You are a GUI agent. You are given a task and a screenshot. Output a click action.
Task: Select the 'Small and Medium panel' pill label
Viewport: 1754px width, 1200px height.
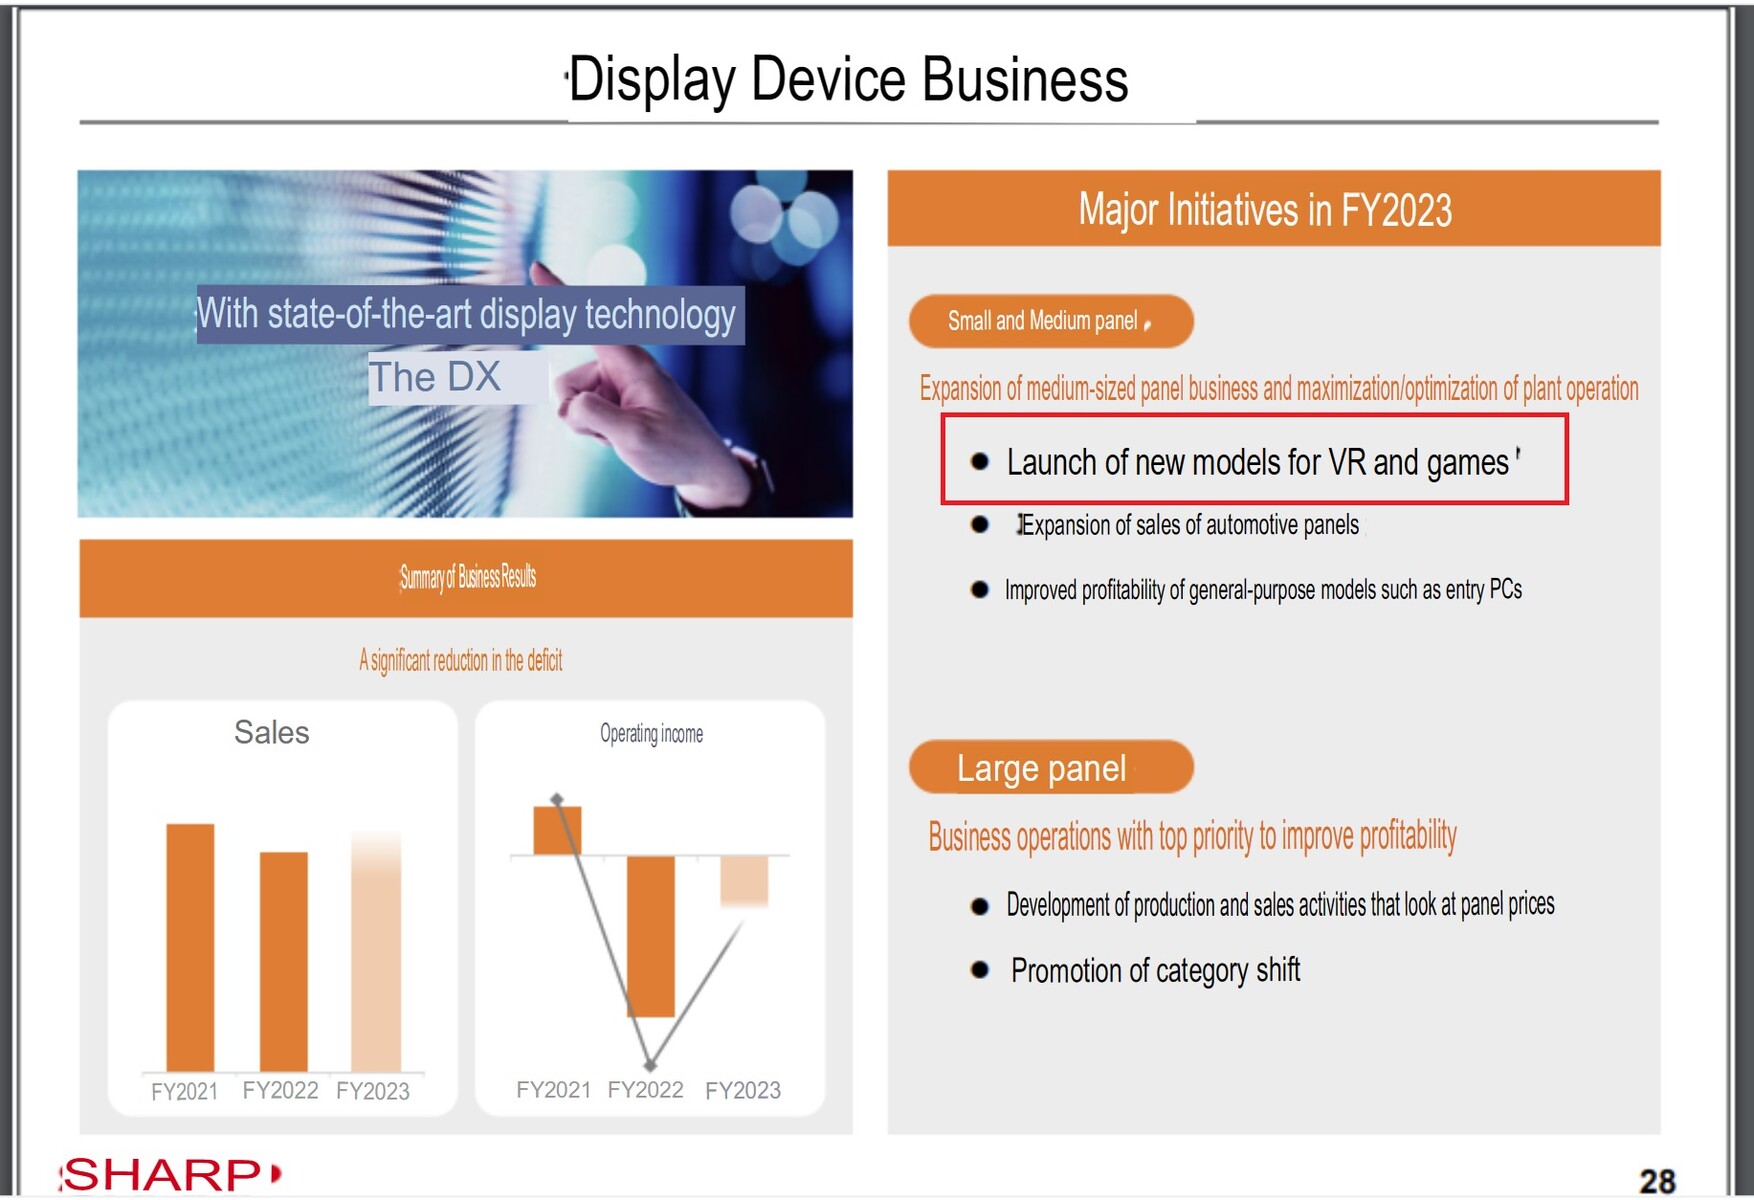coord(1051,321)
